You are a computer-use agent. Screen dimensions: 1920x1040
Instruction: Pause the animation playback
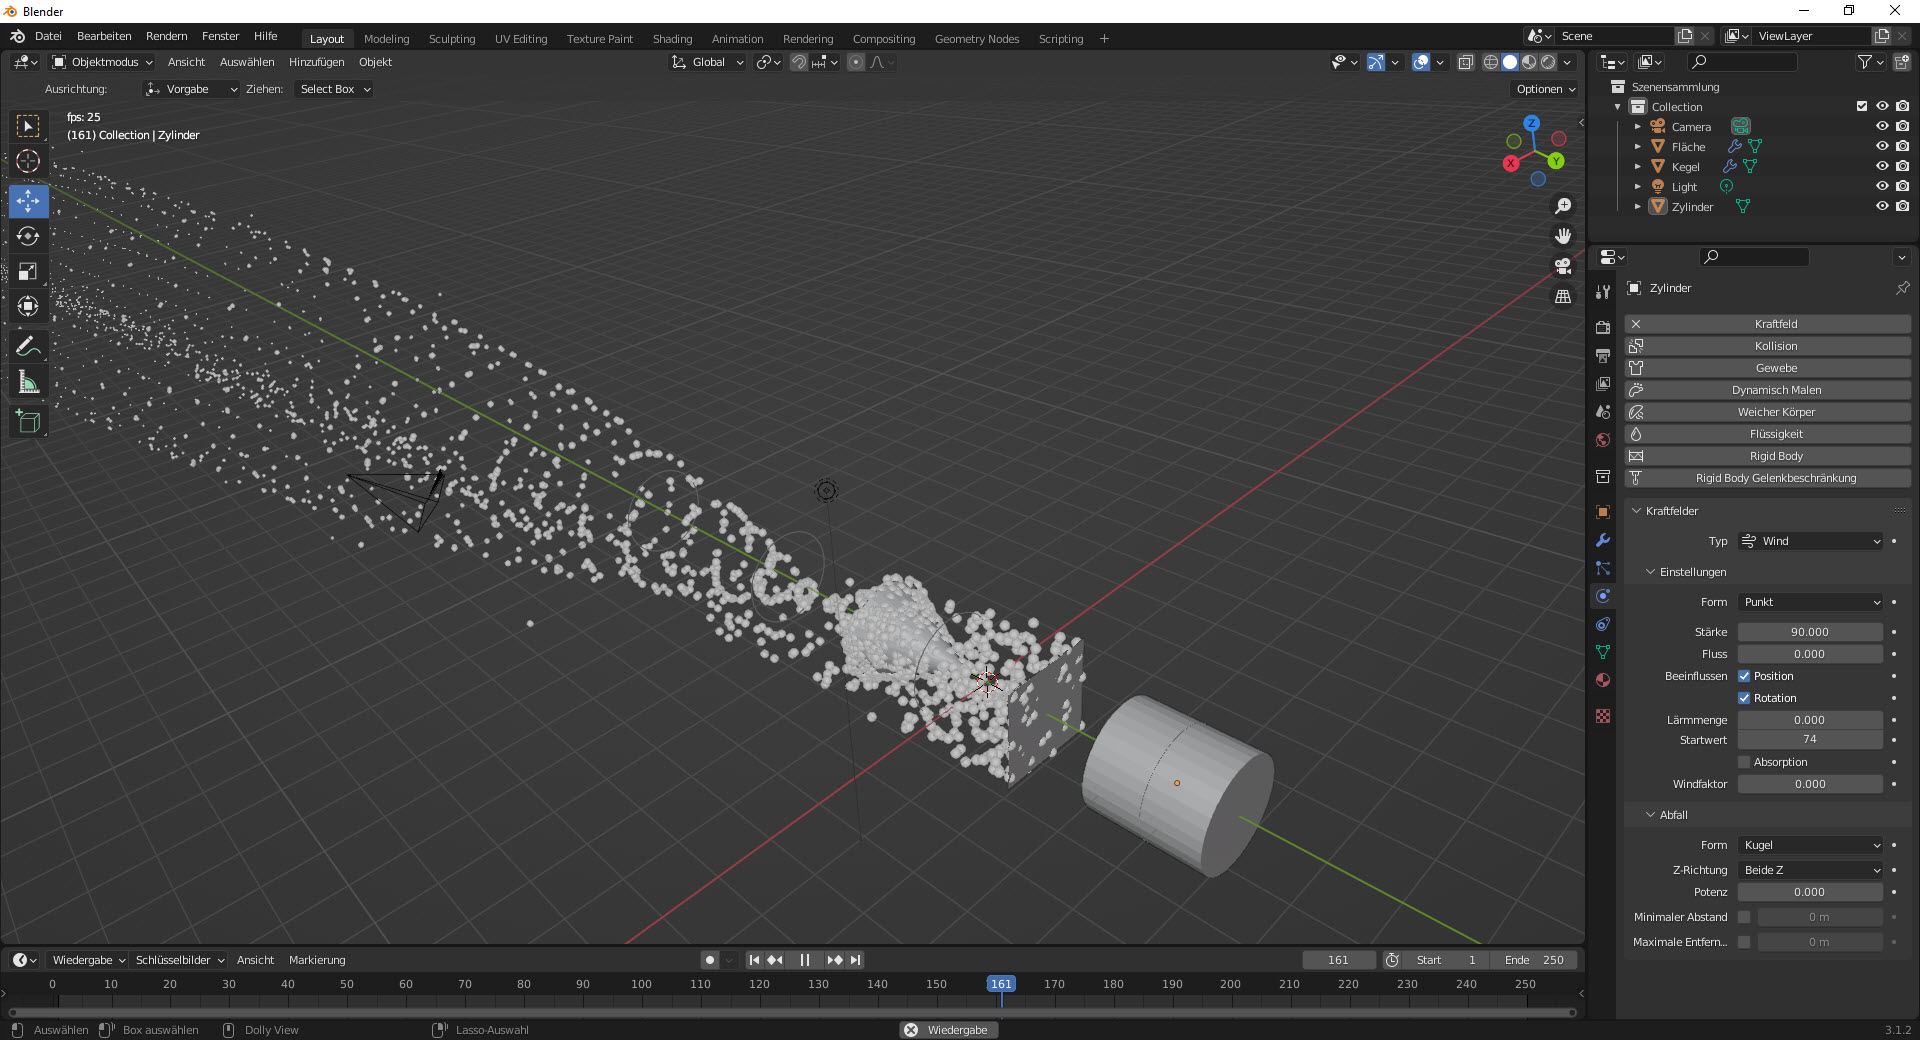[x=805, y=960]
